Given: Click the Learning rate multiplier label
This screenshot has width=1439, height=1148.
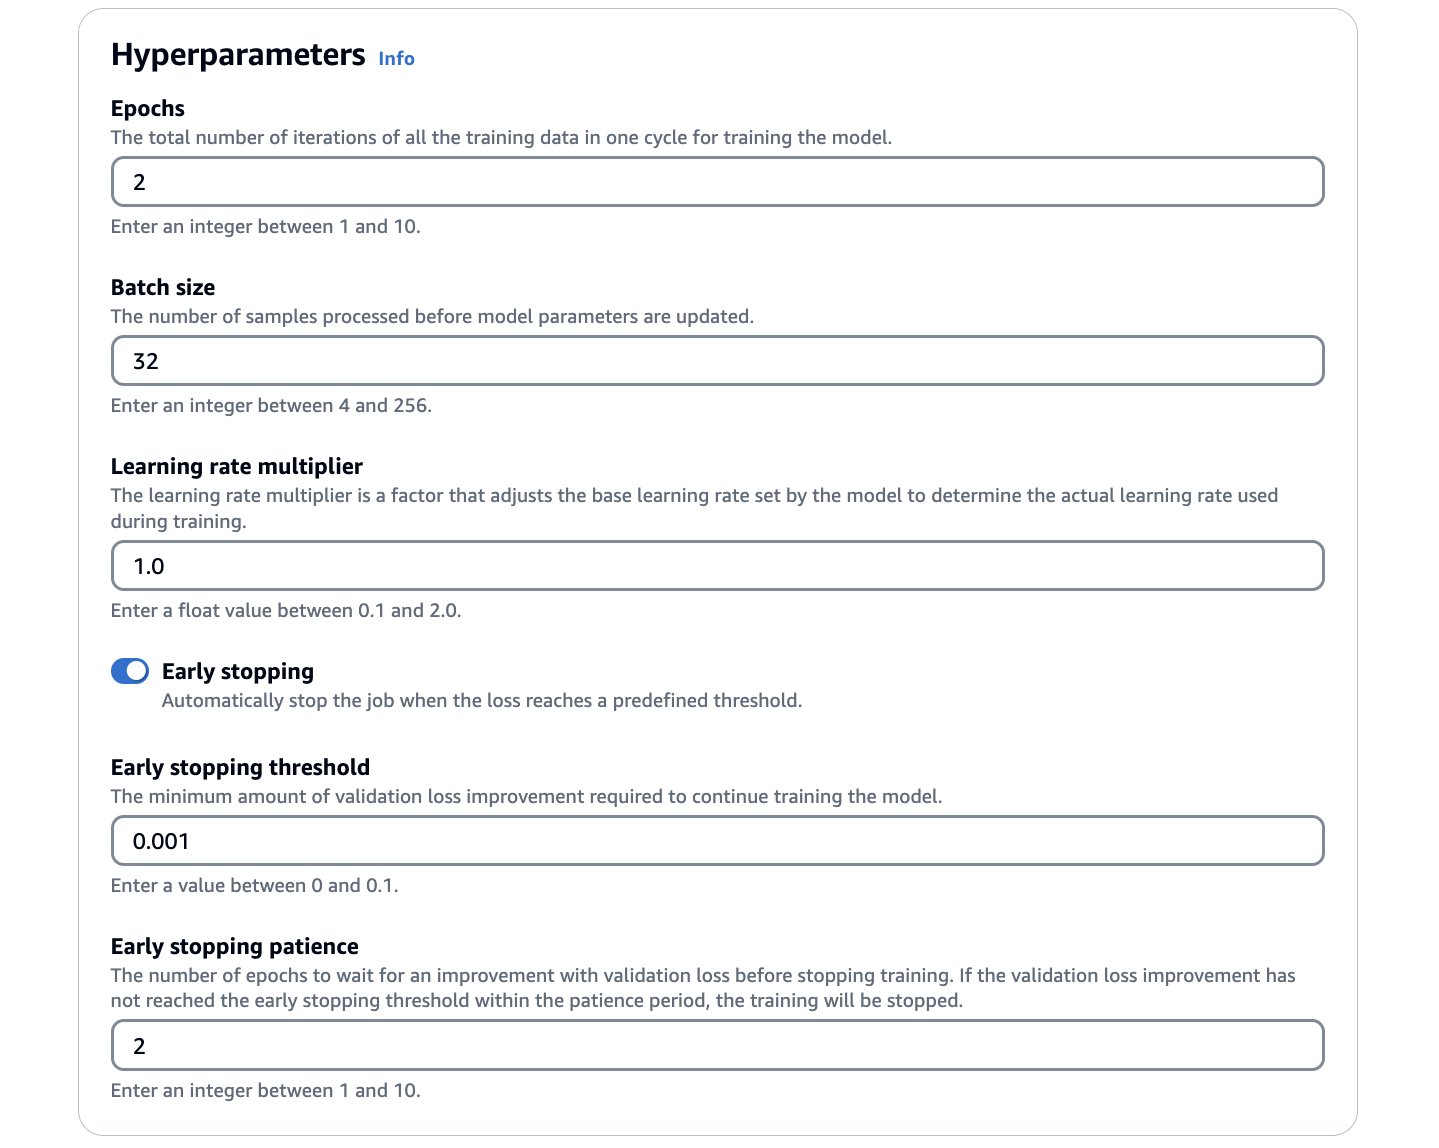Looking at the screenshot, I should point(237,467).
